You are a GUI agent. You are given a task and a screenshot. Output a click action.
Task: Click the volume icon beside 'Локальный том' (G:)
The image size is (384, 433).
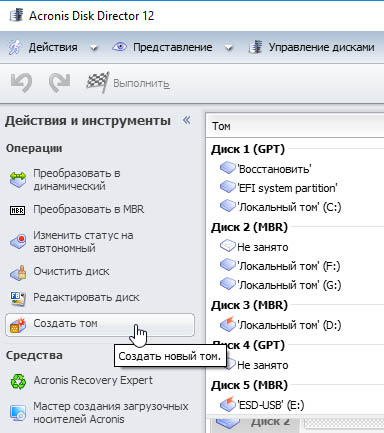tap(228, 284)
